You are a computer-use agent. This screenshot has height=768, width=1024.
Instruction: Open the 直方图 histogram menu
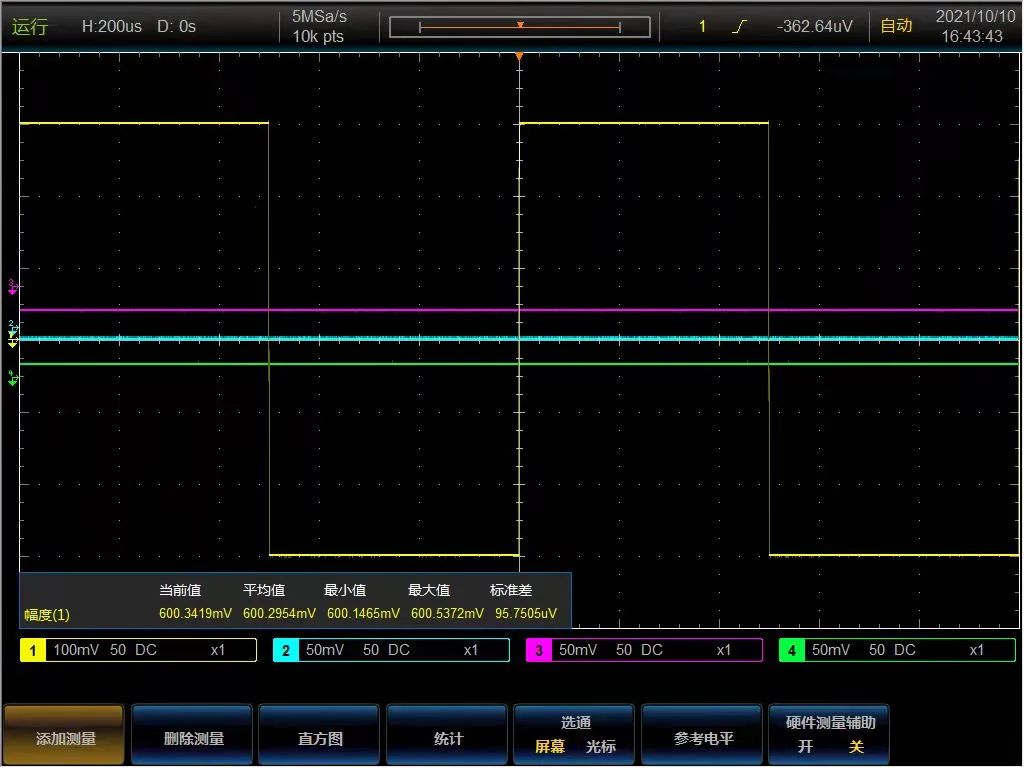tap(320, 738)
